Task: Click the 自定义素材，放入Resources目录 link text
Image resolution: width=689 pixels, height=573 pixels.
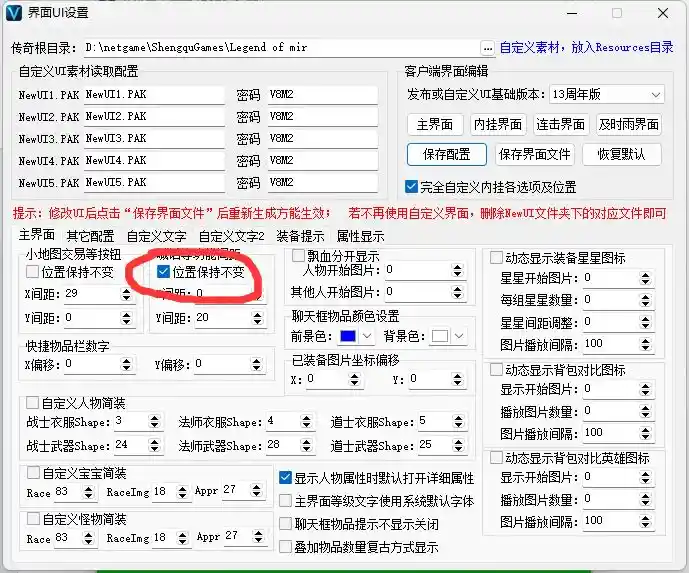Action: point(586,47)
